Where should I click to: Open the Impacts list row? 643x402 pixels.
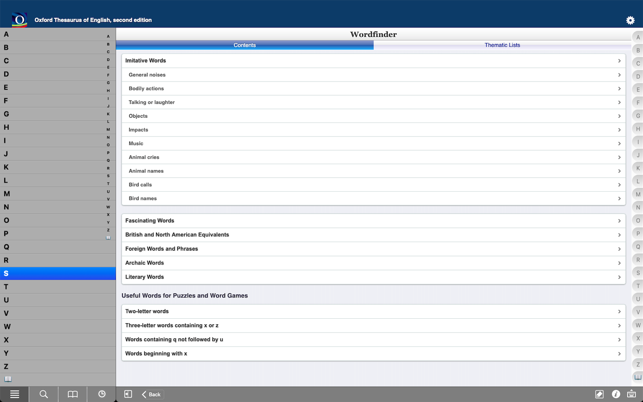click(374, 130)
